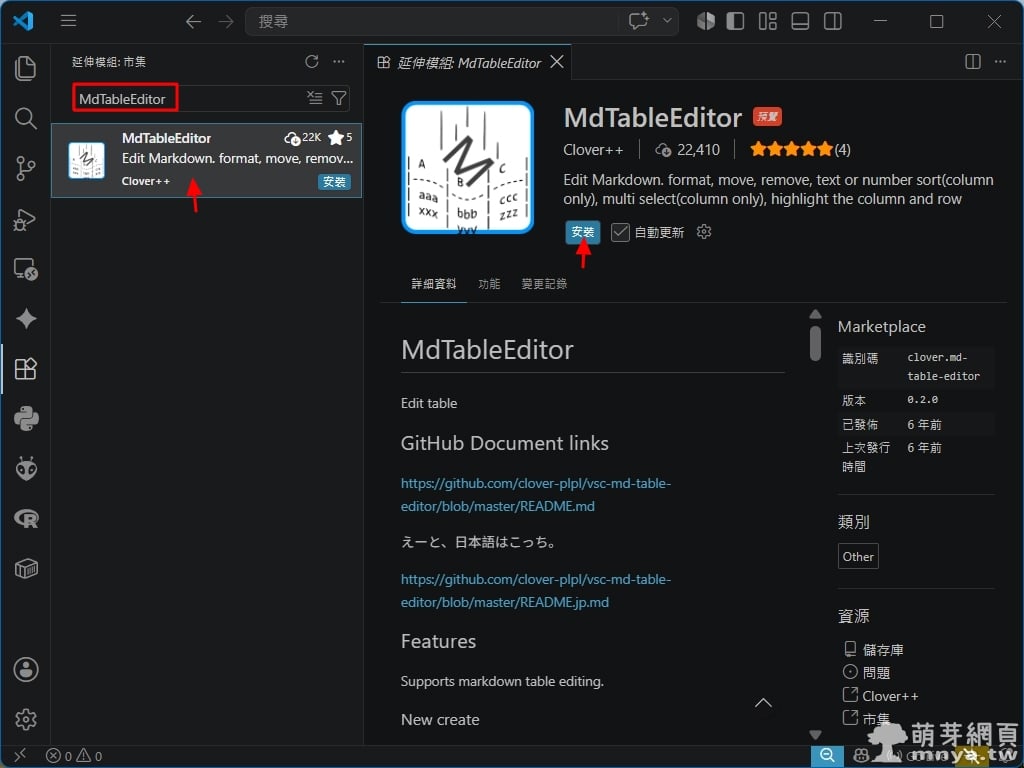Open Remote Explorer view
1024x768 pixels.
(25, 268)
